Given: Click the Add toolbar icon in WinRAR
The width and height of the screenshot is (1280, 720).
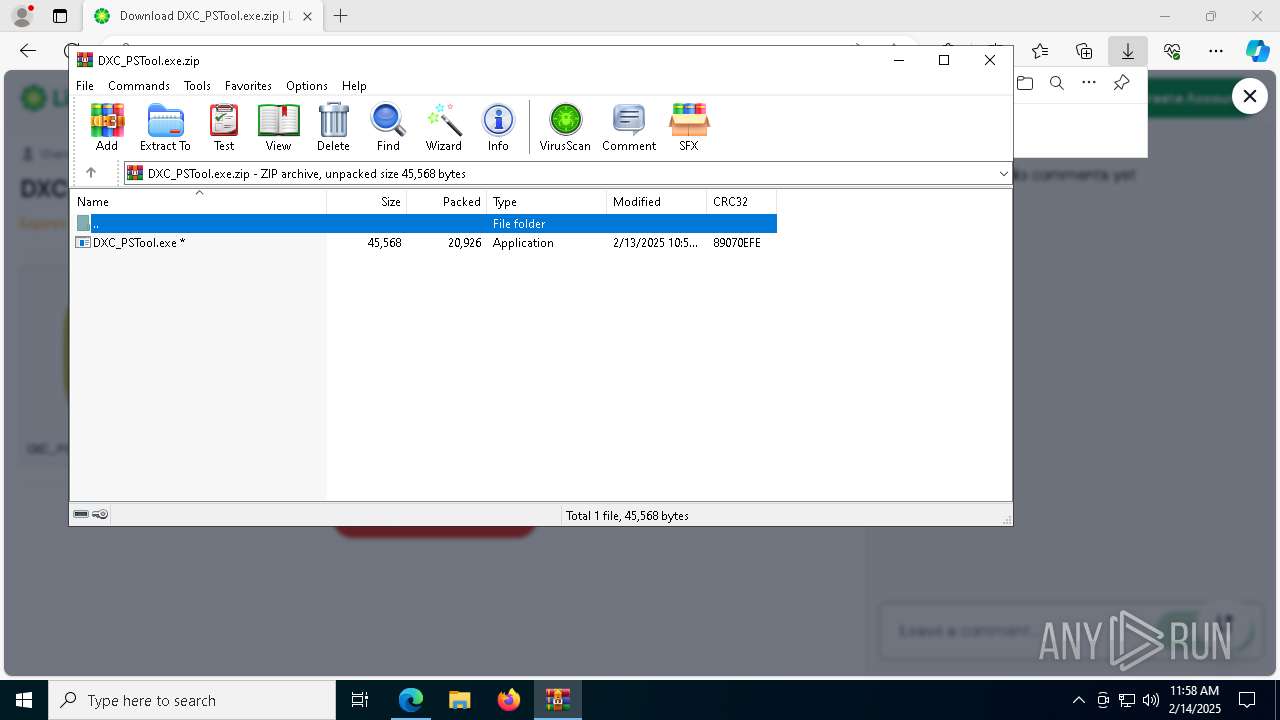Looking at the screenshot, I should (x=107, y=127).
